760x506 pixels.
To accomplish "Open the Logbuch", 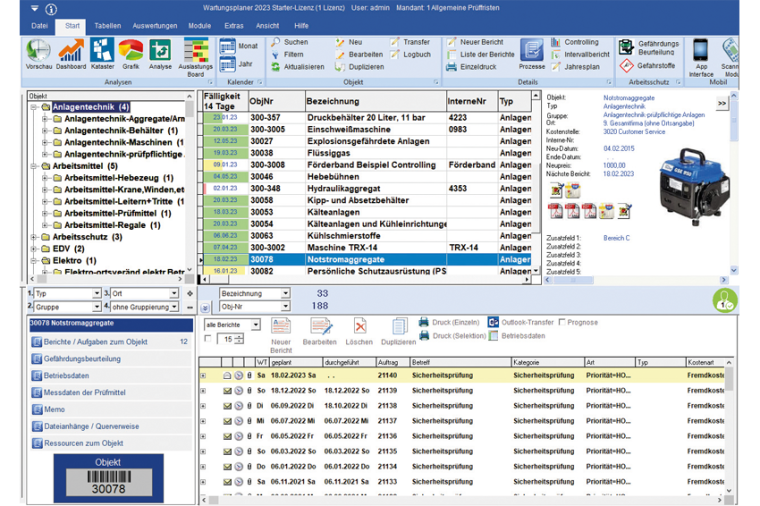I will [411, 55].
